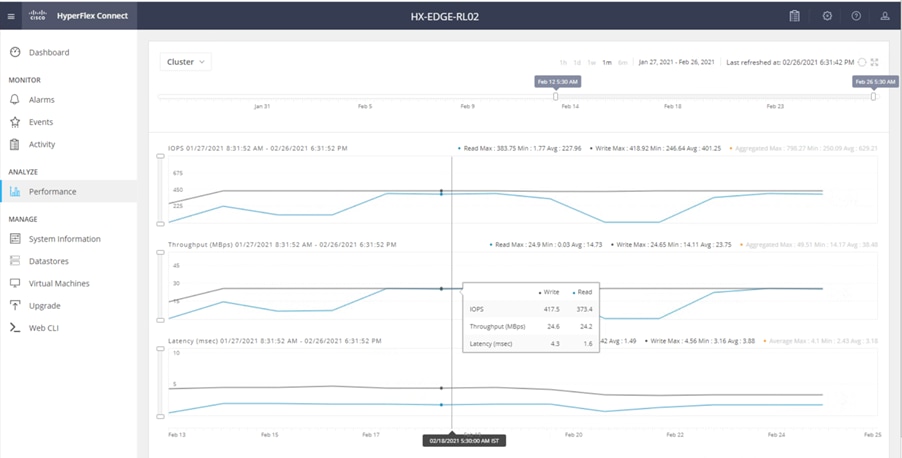Click the Jan 31 timeline label
This screenshot has height=458, width=902.
tap(262, 106)
